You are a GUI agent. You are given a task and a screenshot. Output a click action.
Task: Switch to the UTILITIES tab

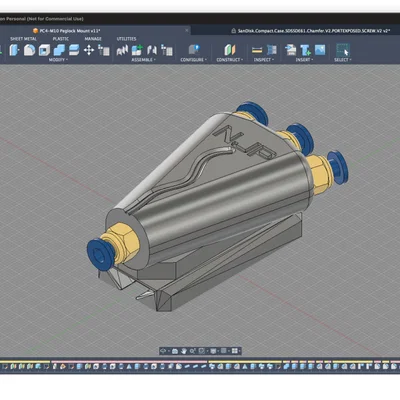tap(126, 39)
